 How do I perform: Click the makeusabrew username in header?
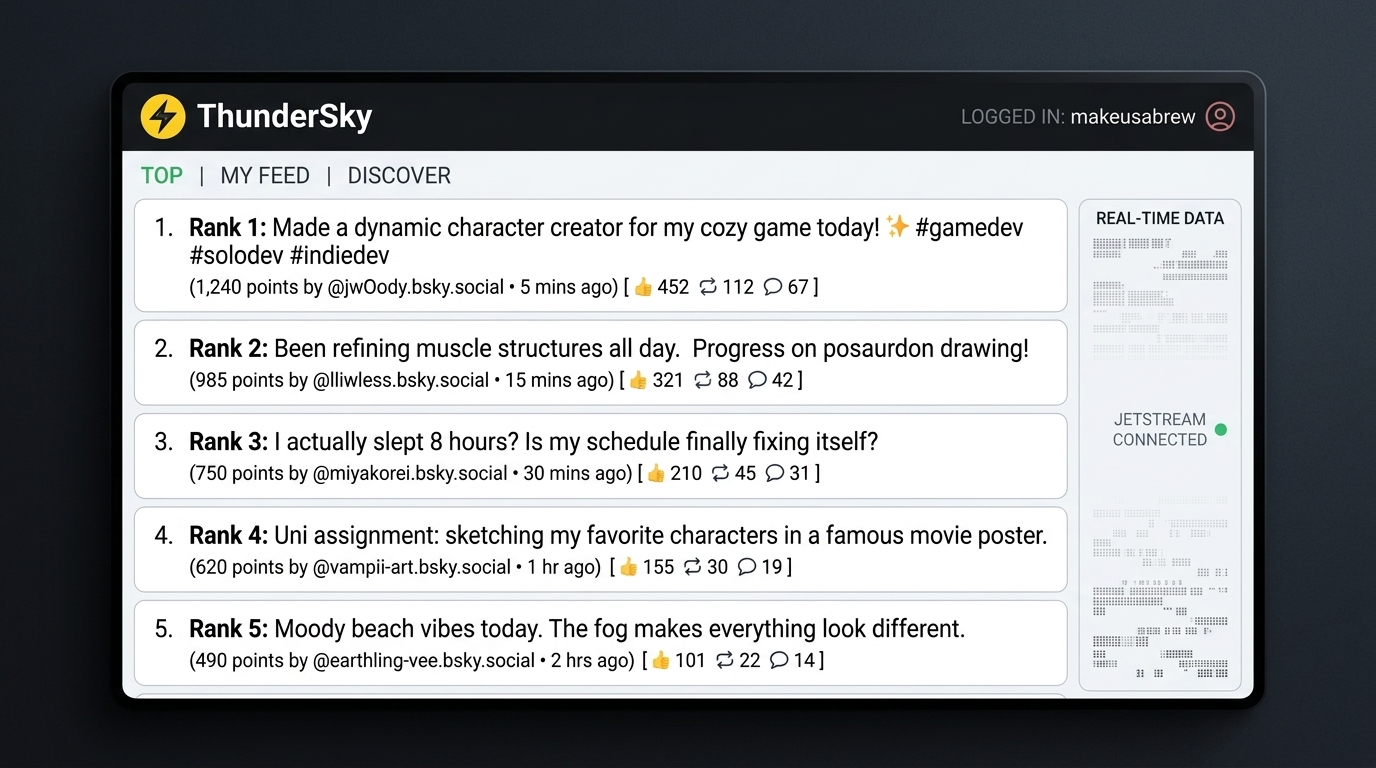pos(1132,117)
